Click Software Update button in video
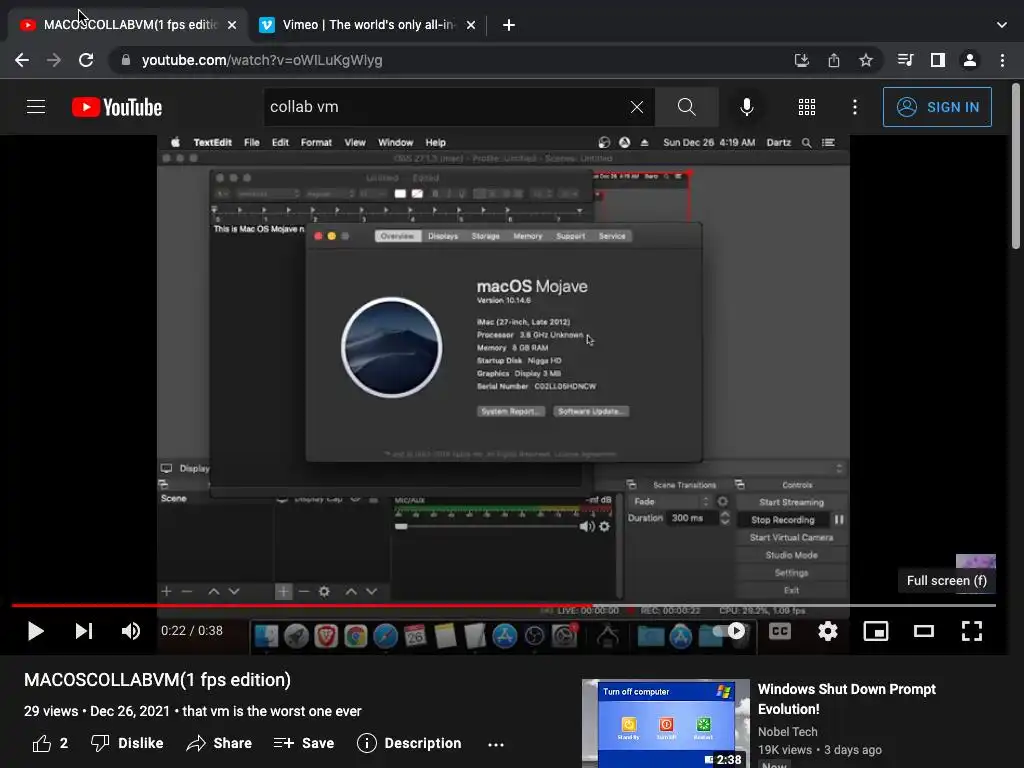 pyautogui.click(x=591, y=411)
